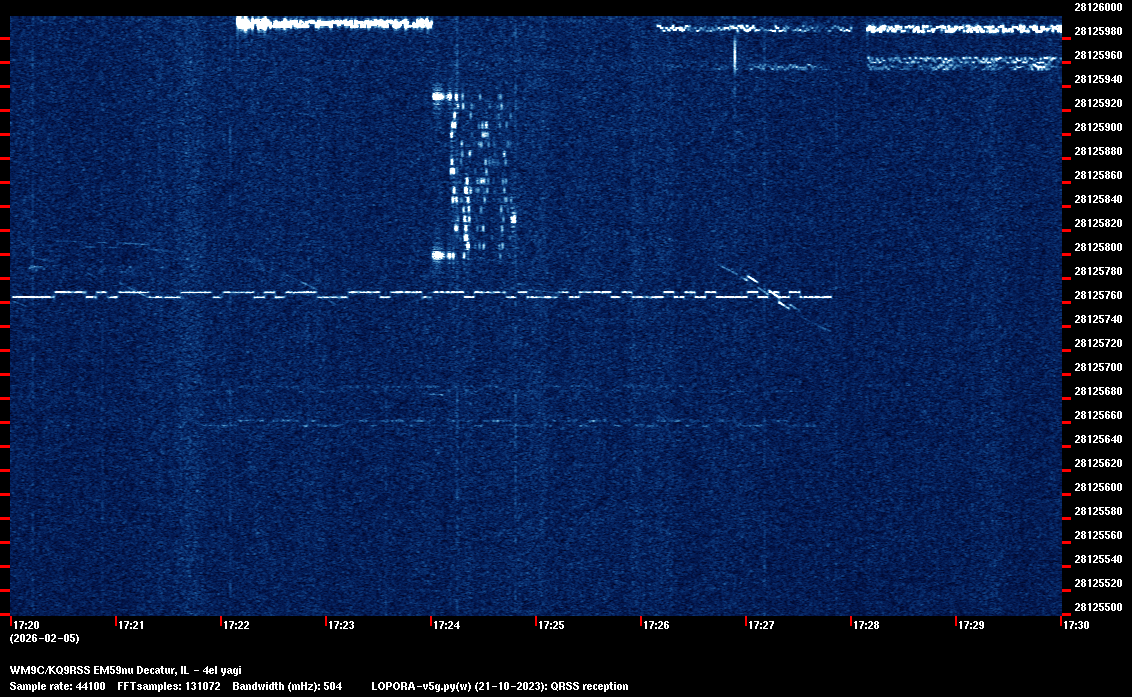Click frequency label 28125800
1132x697 pixels.
[x=1098, y=247]
